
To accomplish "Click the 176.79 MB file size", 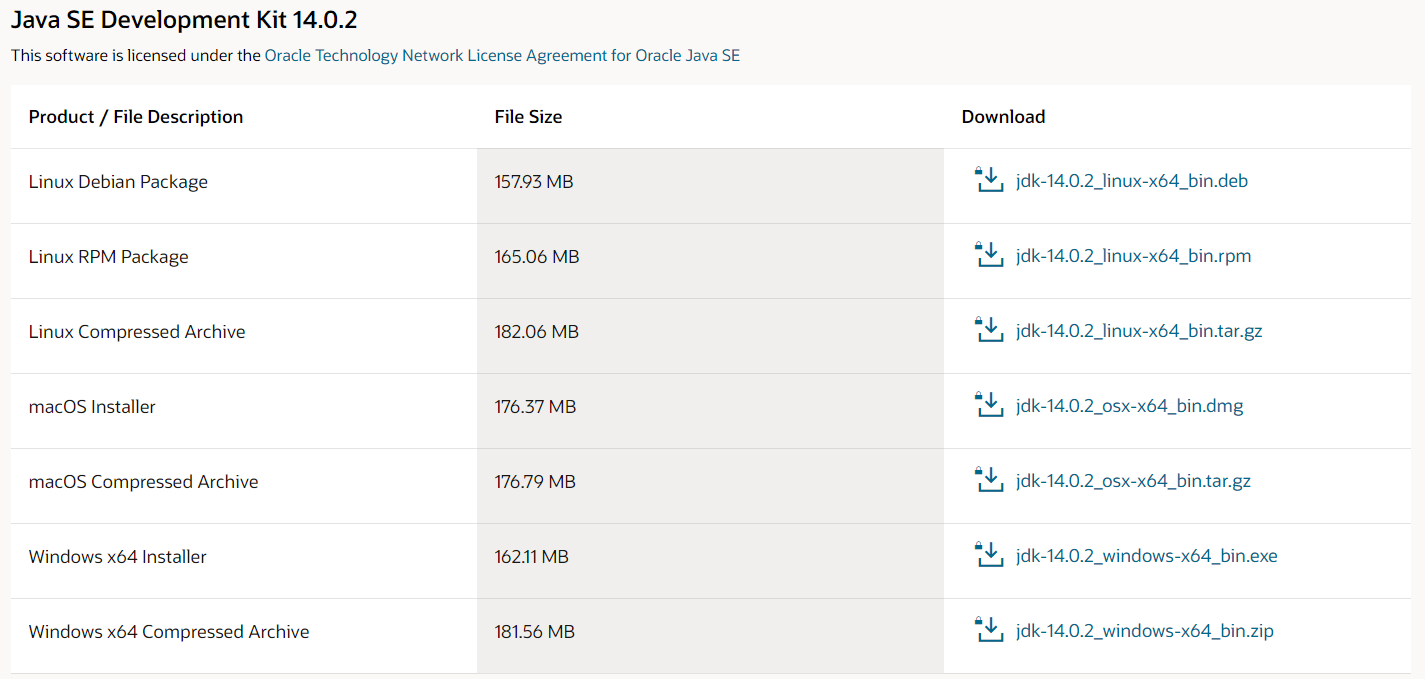I will [x=535, y=482].
